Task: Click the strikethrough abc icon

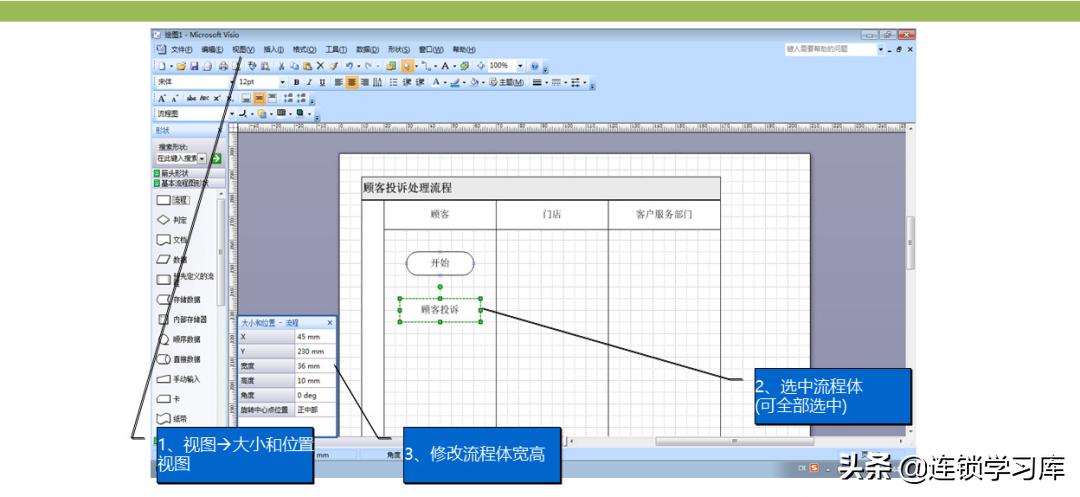Action: (x=191, y=98)
